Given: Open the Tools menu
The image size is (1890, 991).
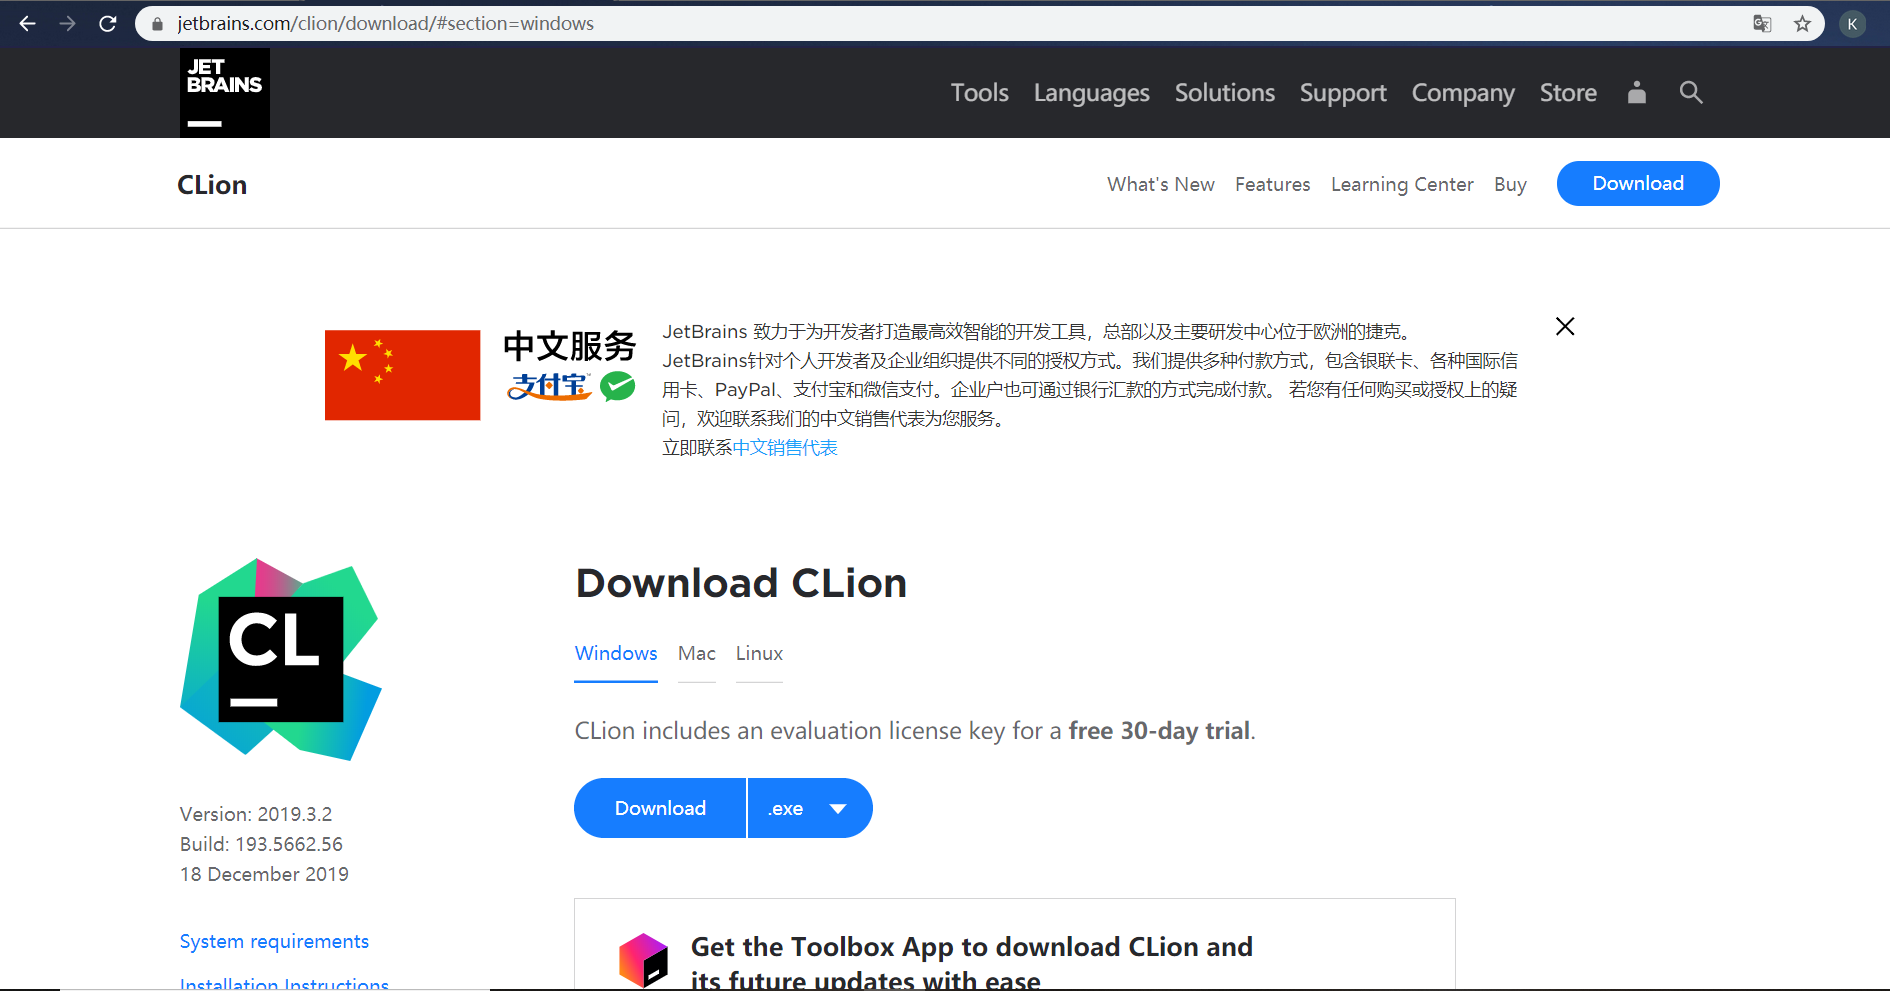Looking at the screenshot, I should [979, 92].
